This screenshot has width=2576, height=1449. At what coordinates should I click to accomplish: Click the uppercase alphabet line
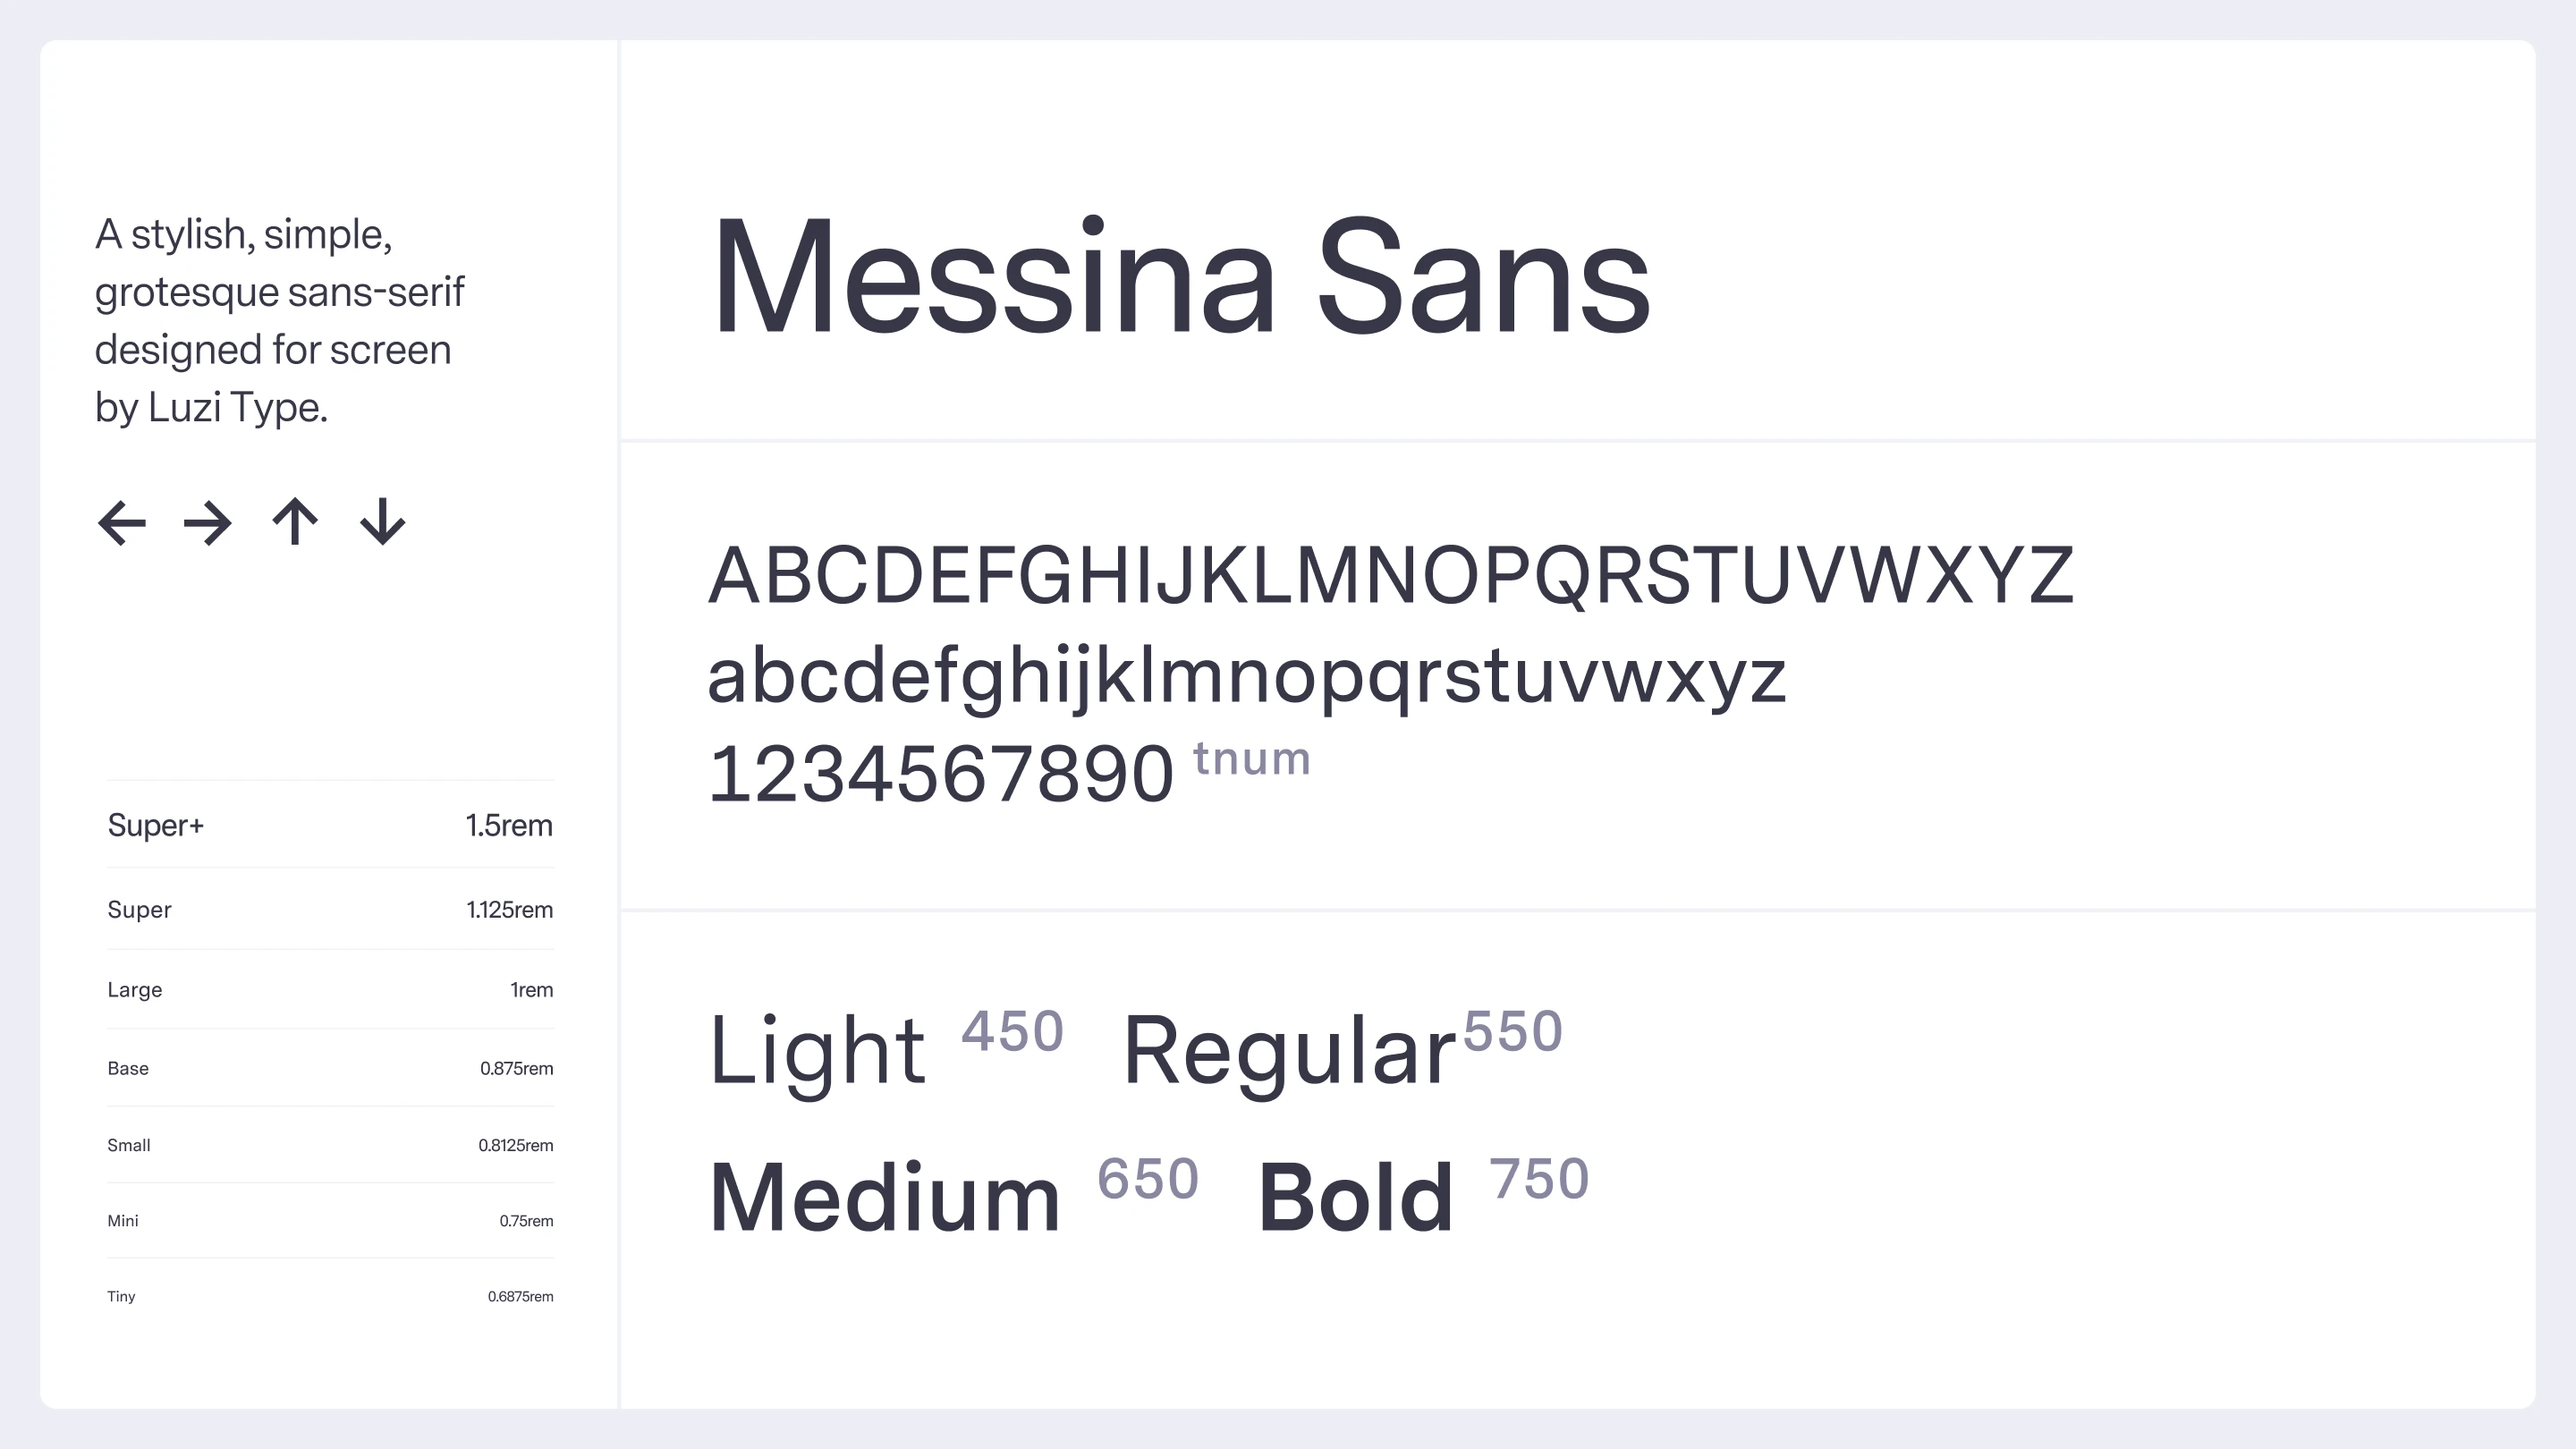click(x=1391, y=576)
